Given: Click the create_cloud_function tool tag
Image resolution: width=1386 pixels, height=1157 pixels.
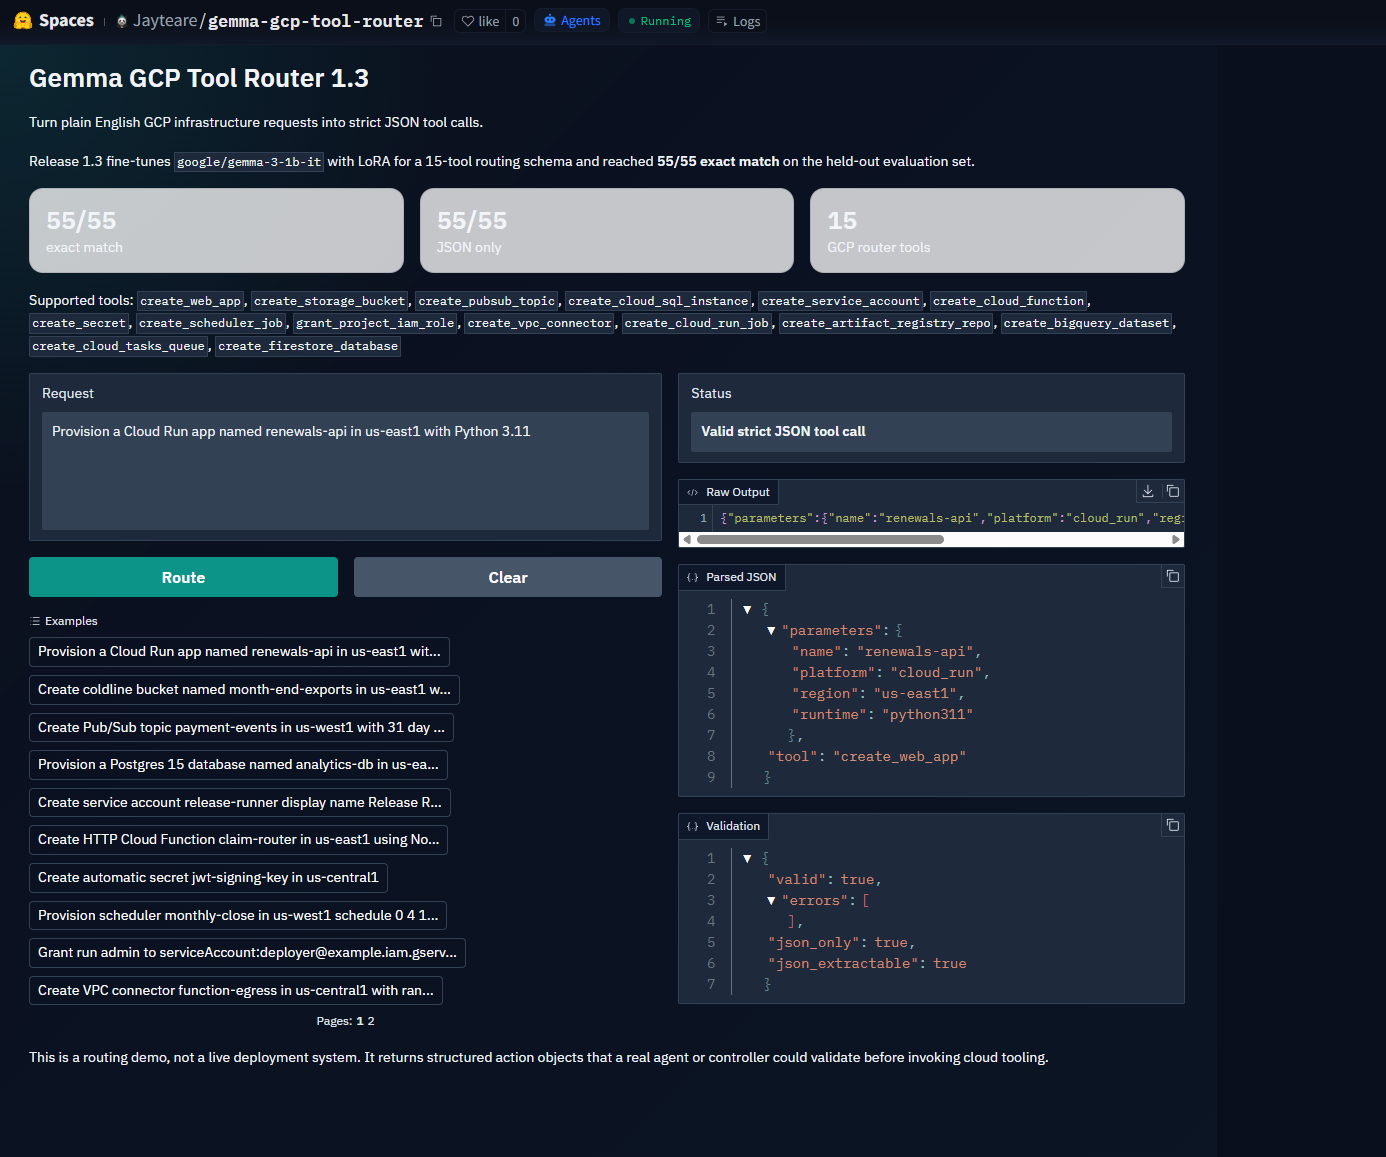Looking at the screenshot, I should (1008, 301).
